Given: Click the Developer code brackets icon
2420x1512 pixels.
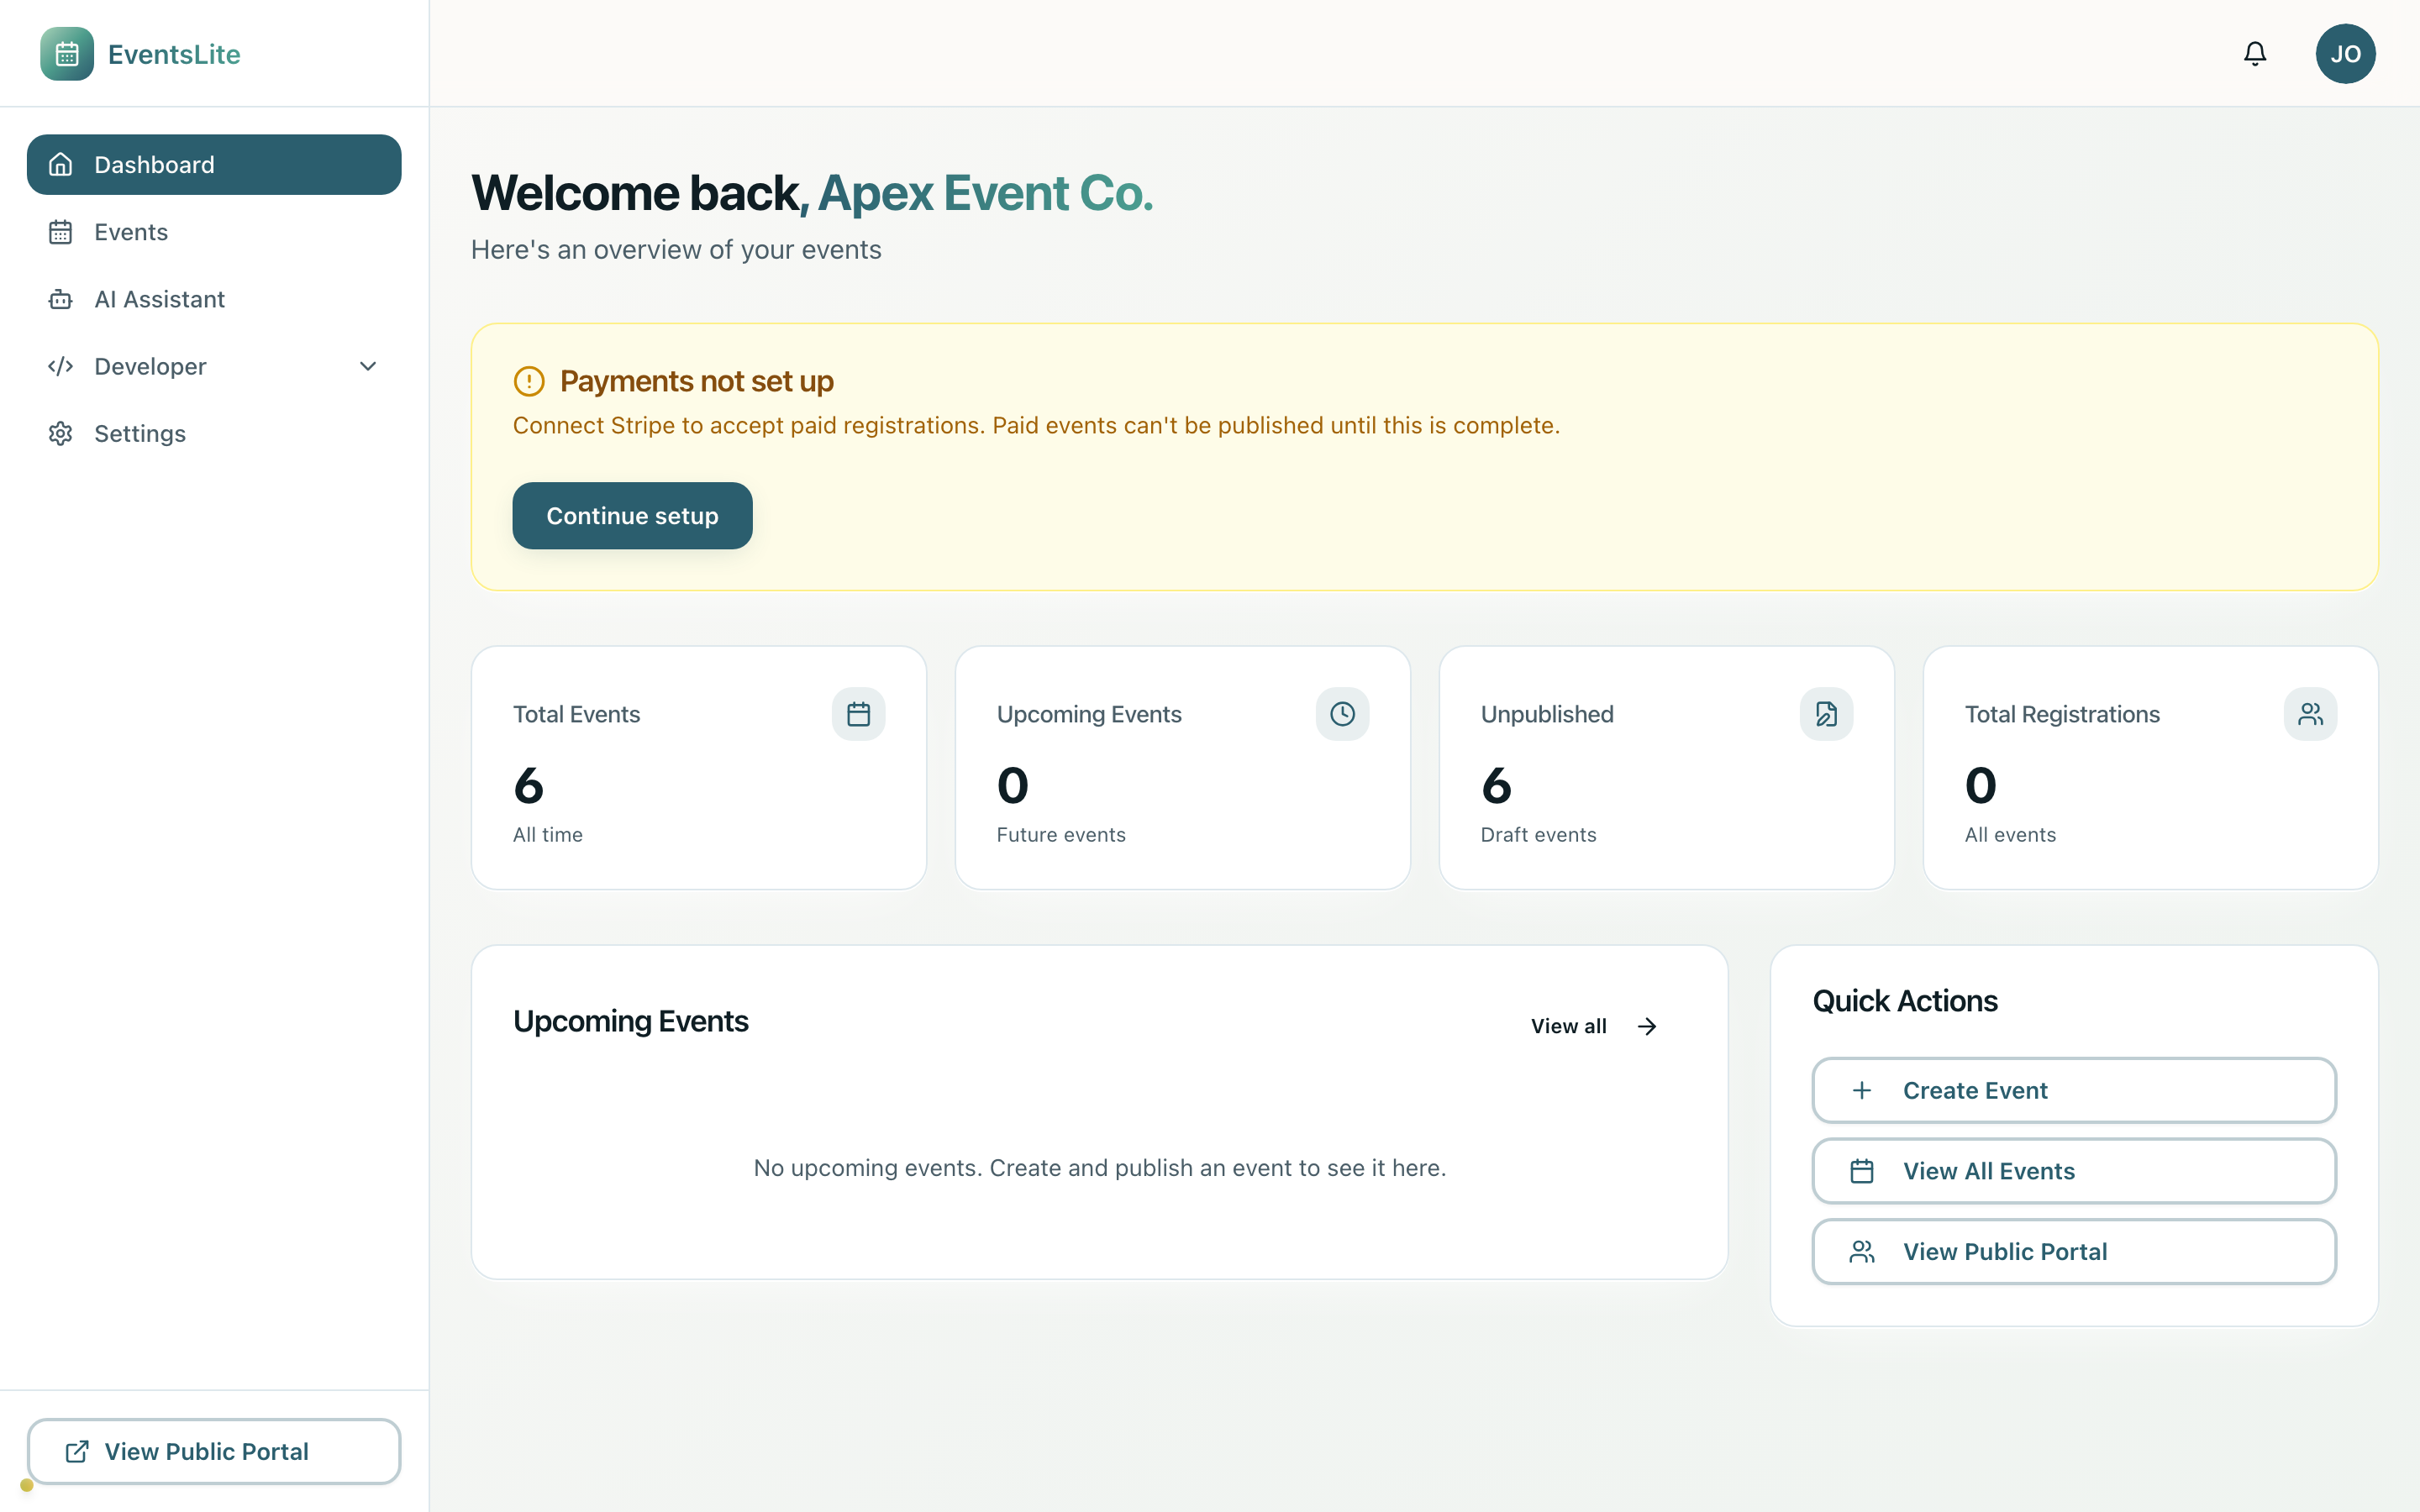Looking at the screenshot, I should point(61,366).
